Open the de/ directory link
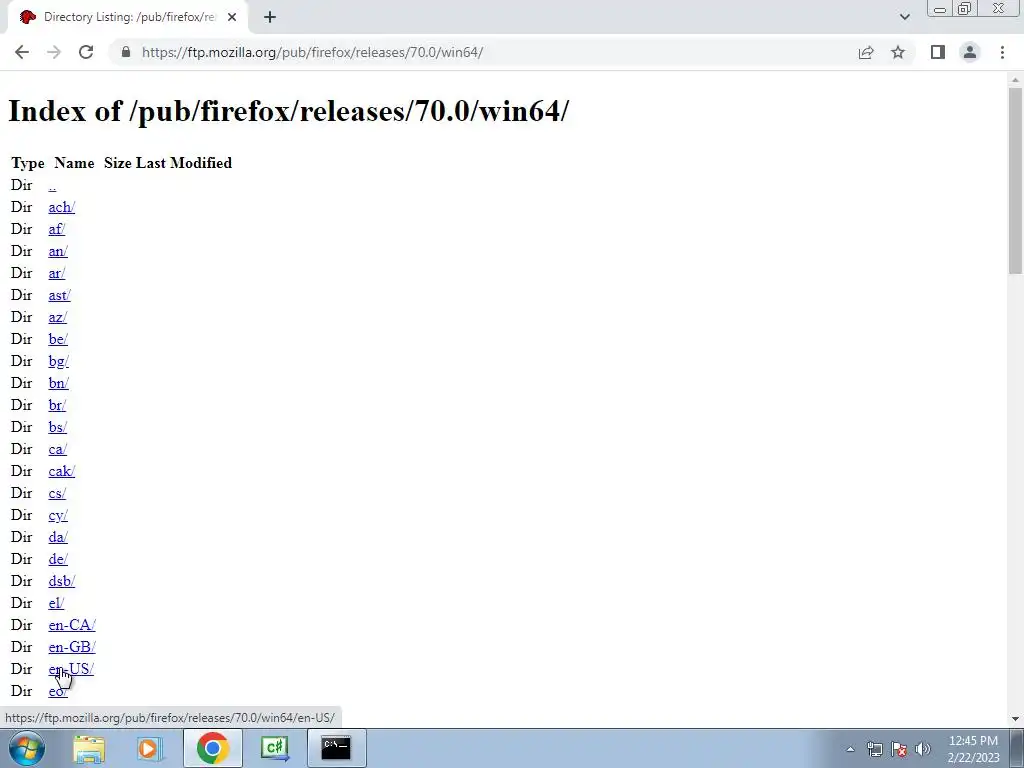 click(58, 559)
